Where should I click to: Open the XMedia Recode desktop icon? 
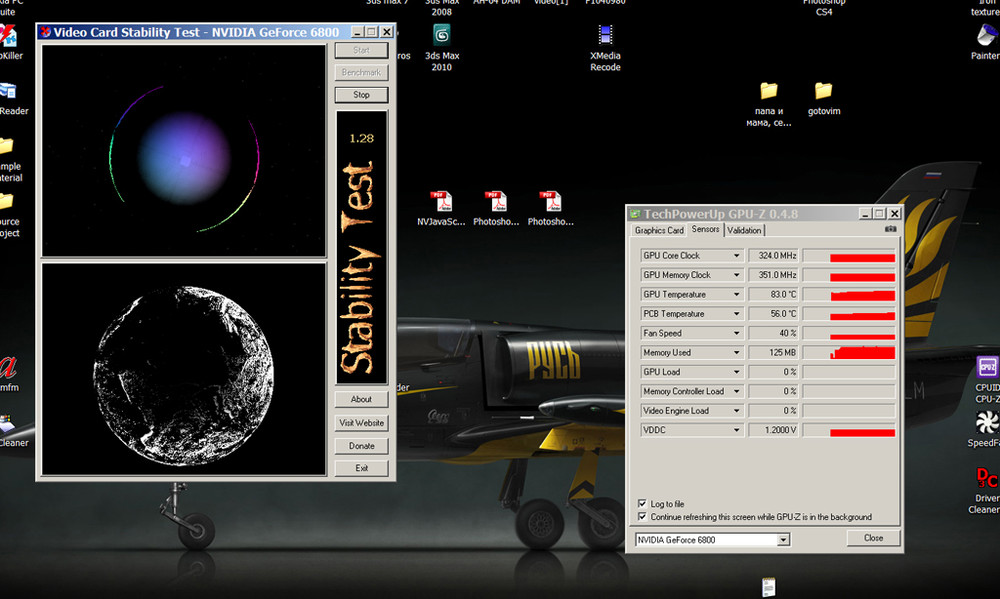(605, 36)
